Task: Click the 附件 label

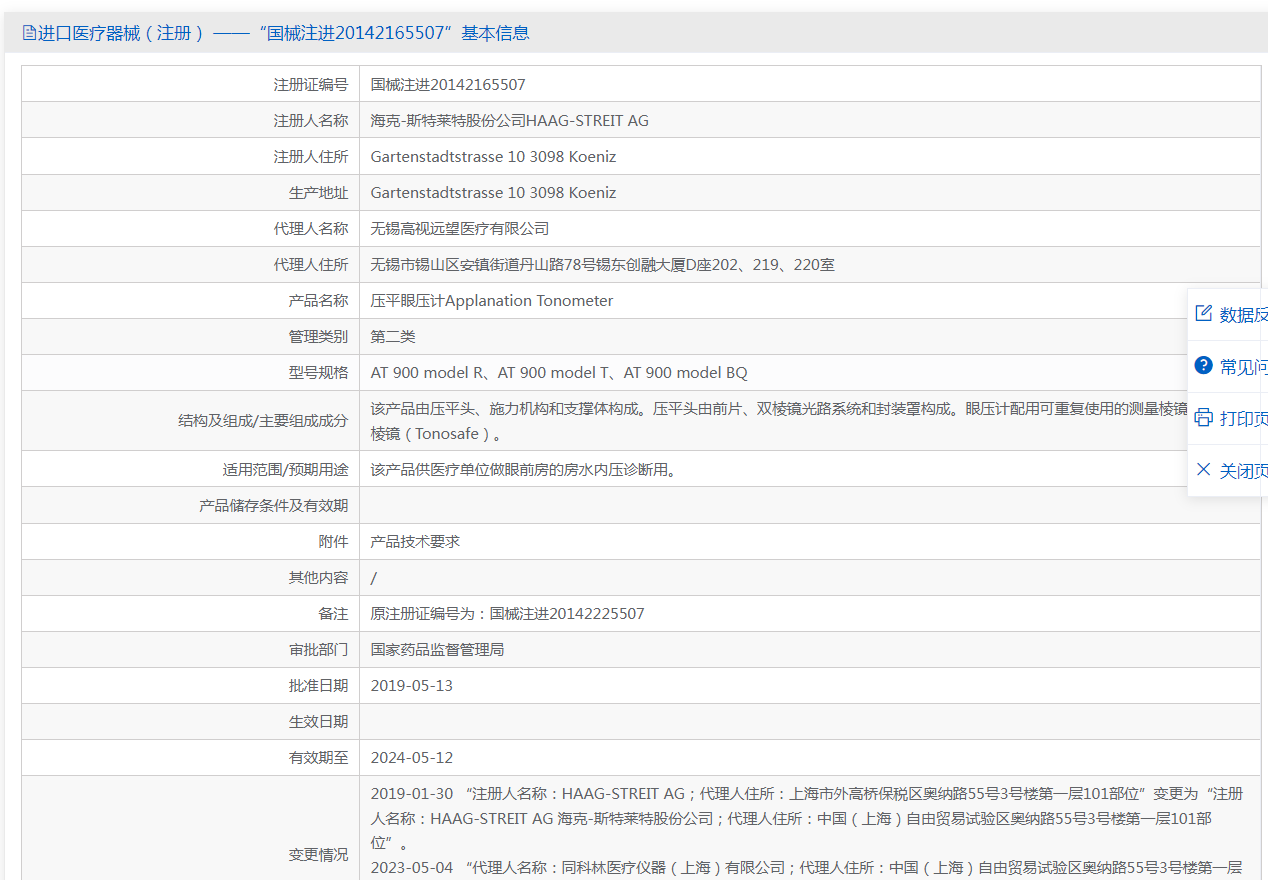Action: click(334, 542)
